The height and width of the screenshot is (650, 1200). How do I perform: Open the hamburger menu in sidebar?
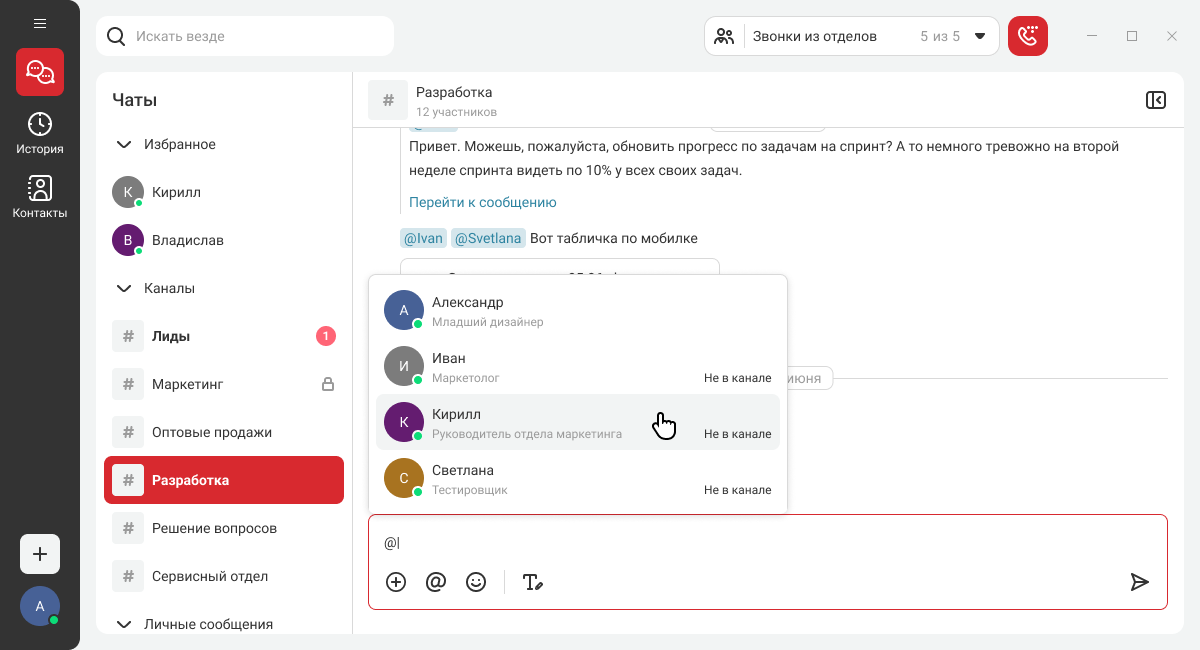pos(40,23)
